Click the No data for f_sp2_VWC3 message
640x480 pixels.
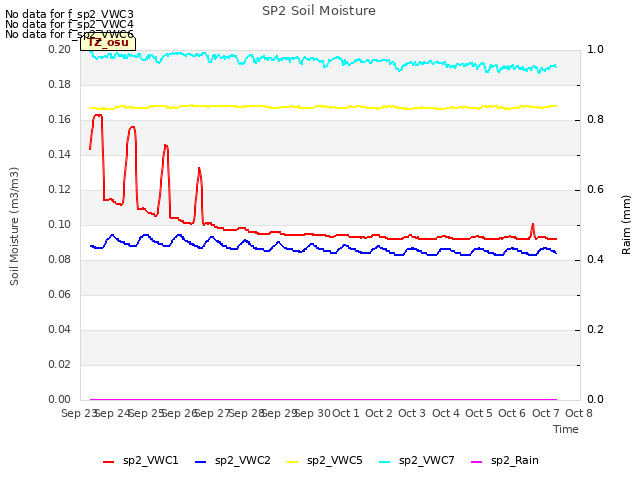(x=69, y=14)
